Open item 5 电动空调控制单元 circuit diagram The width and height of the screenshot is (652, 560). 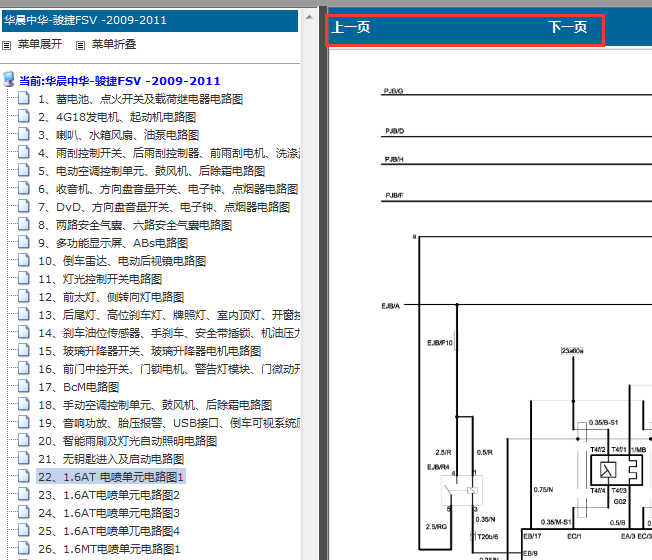pos(152,171)
